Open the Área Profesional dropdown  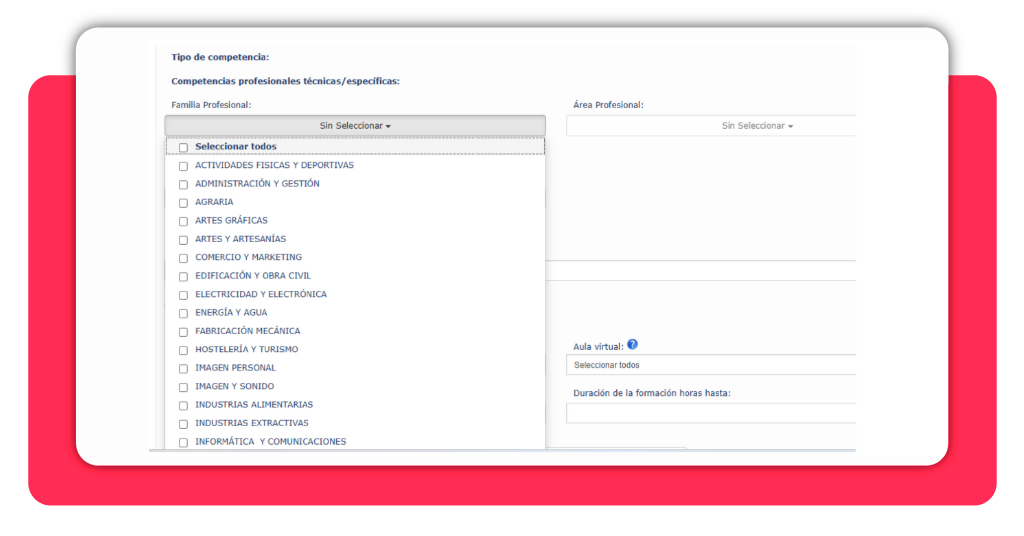(x=711, y=125)
